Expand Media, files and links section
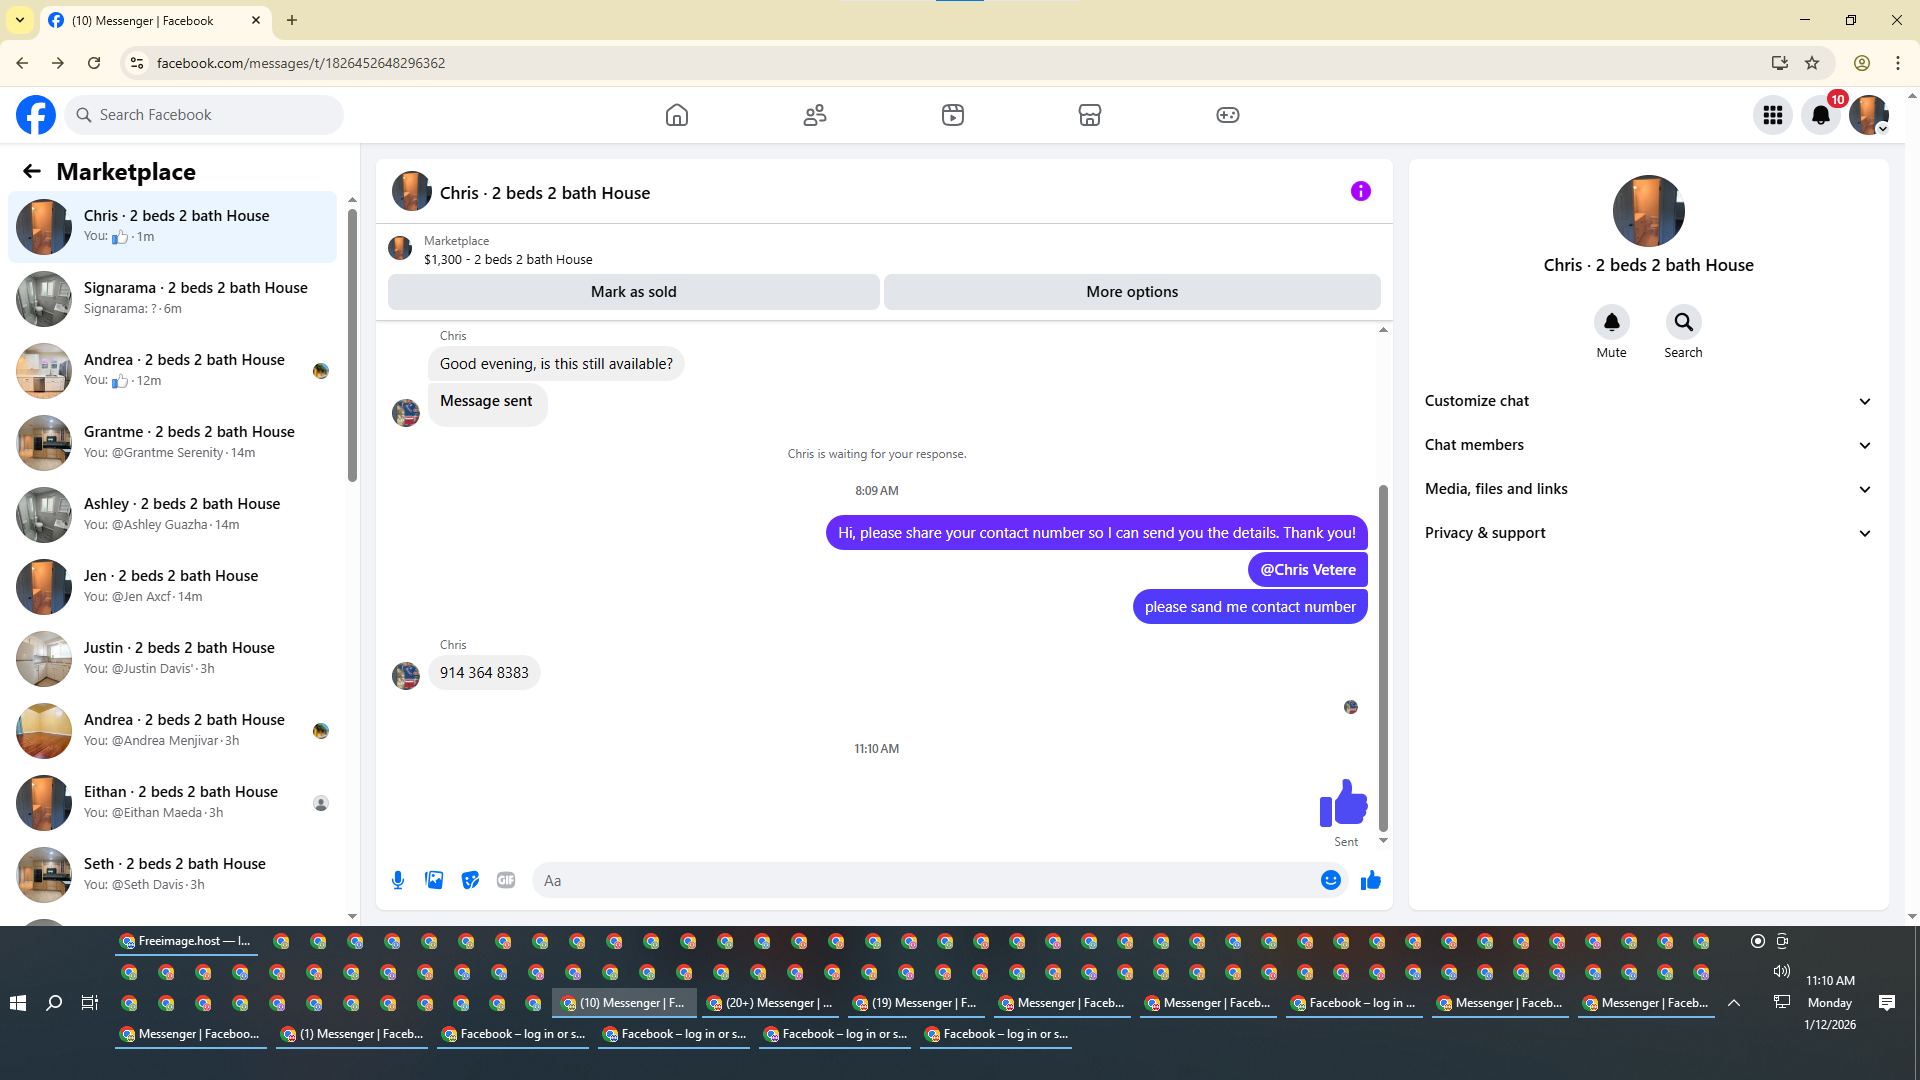Image resolution: width=1920 pixels, height=1080 pixels. click(1647, 489)
